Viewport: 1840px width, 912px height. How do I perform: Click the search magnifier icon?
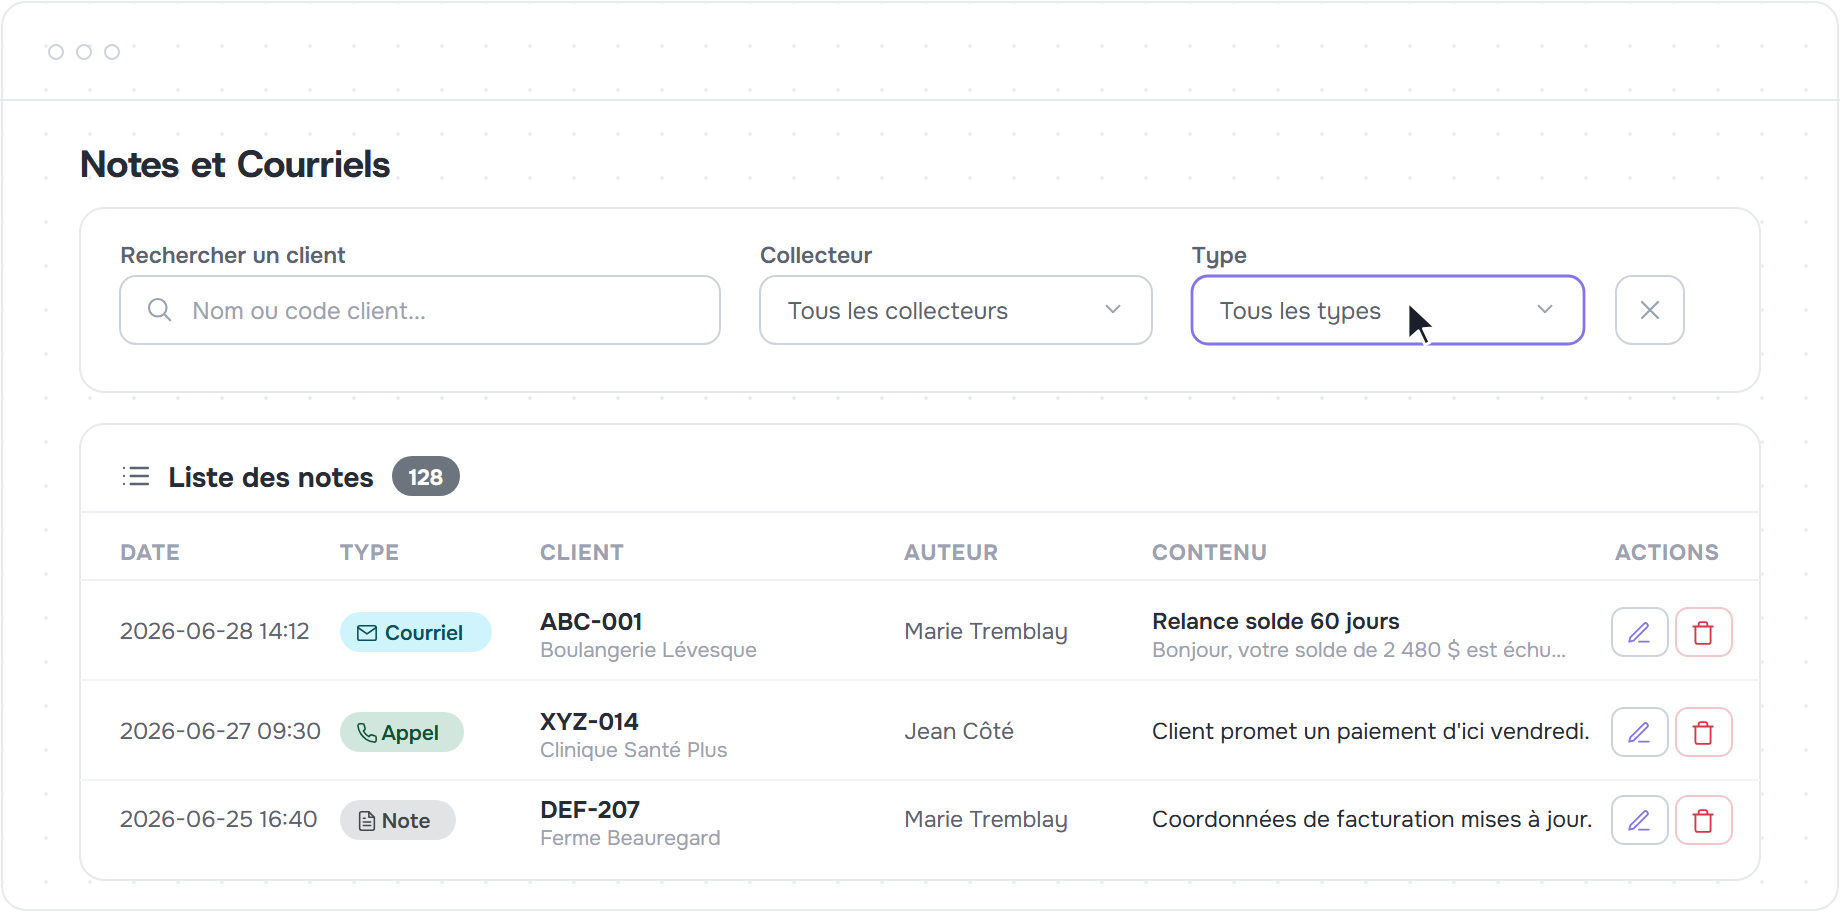point(159,310)
